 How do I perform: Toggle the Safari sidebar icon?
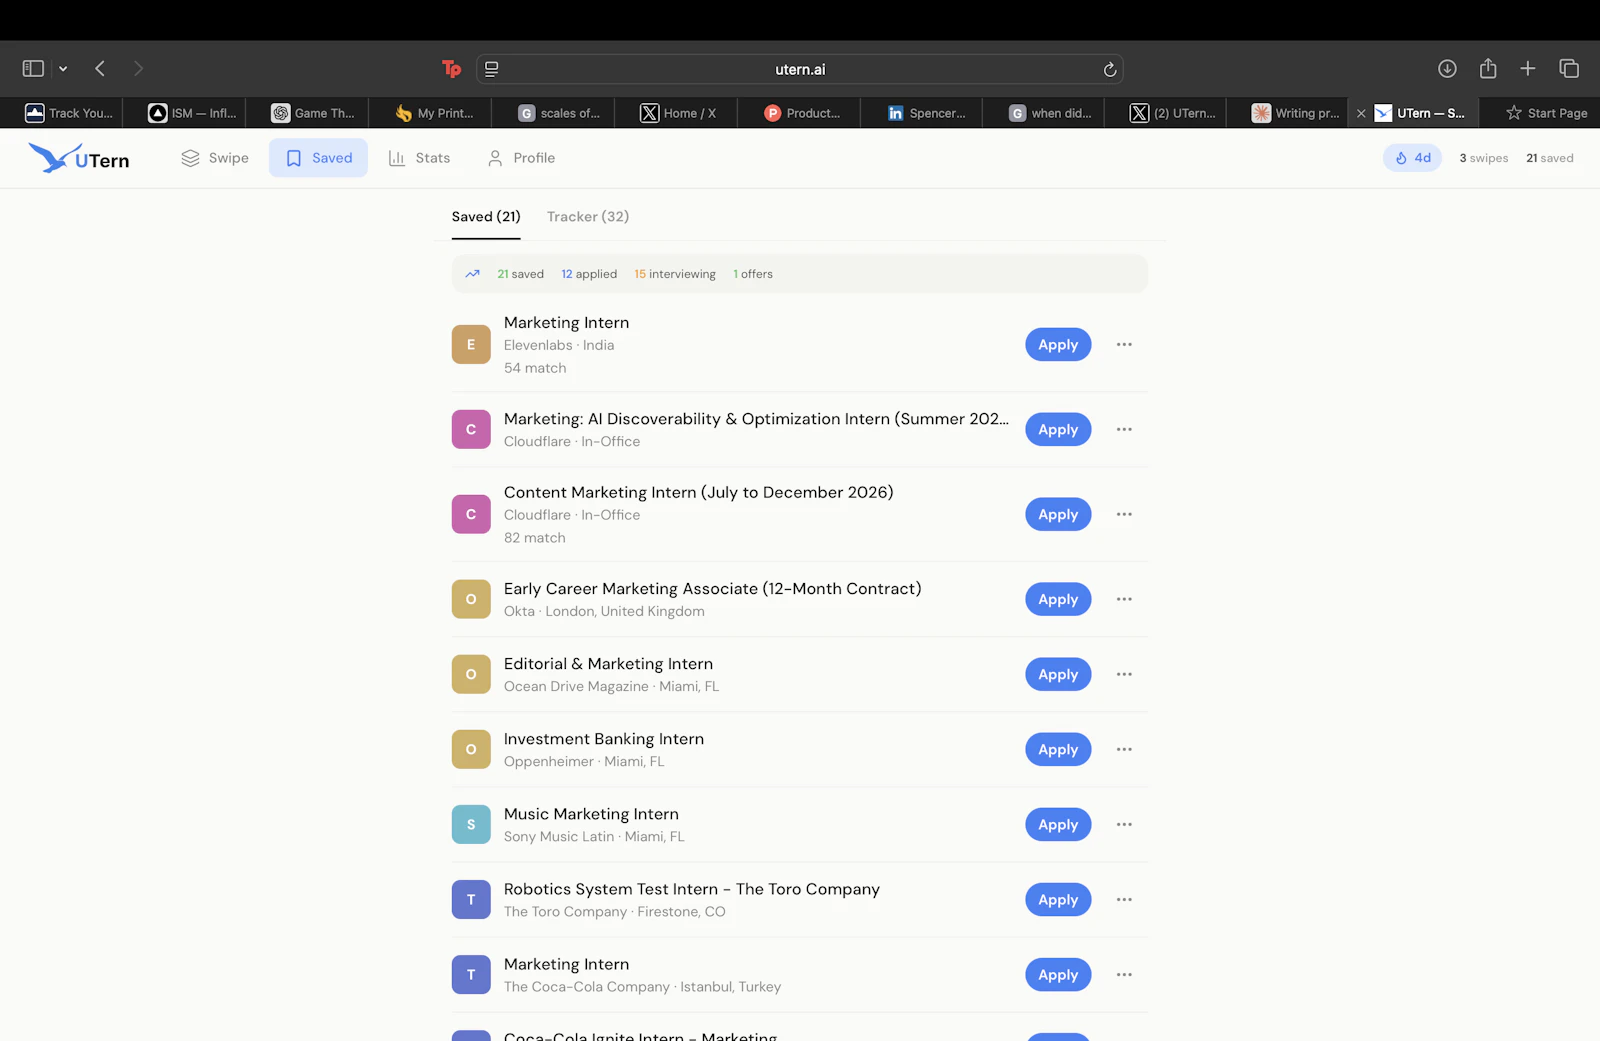pos(33,69)
